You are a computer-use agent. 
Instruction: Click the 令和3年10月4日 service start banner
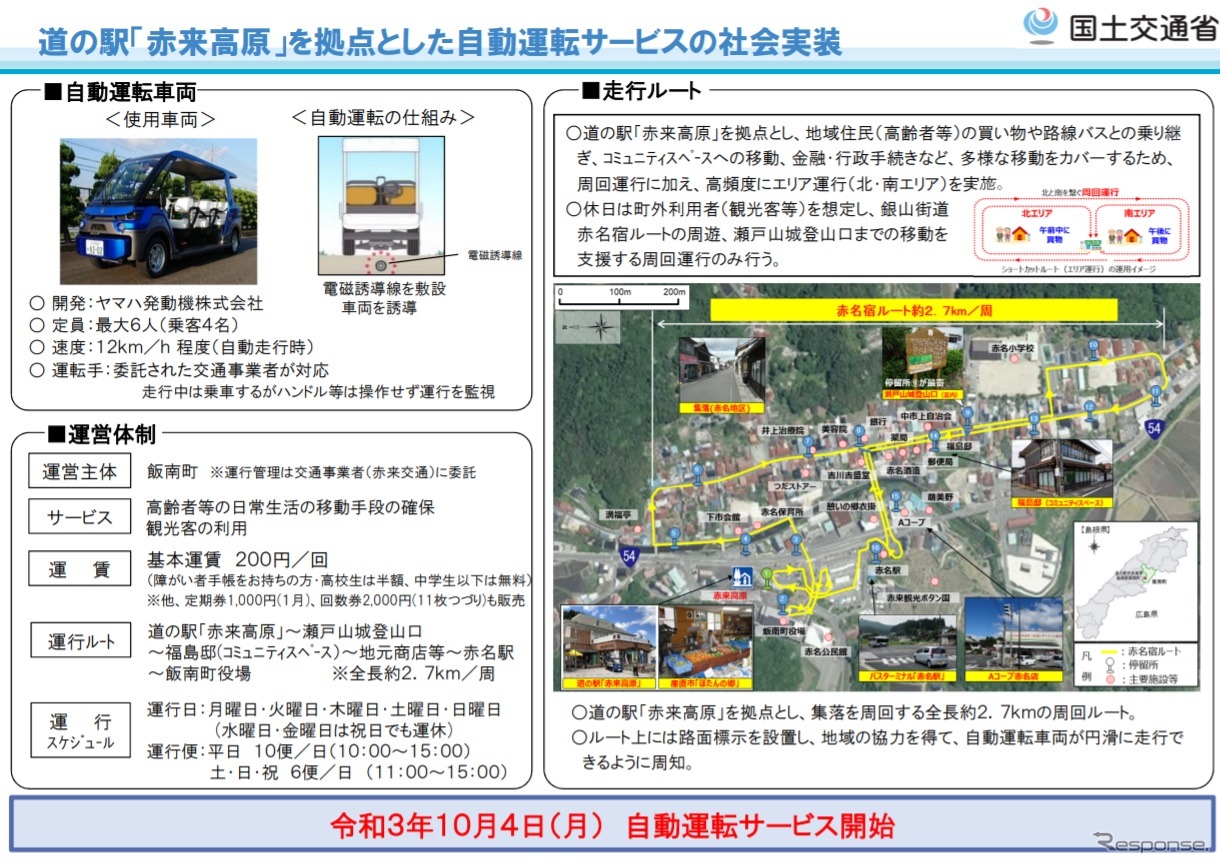pos(611,826)
